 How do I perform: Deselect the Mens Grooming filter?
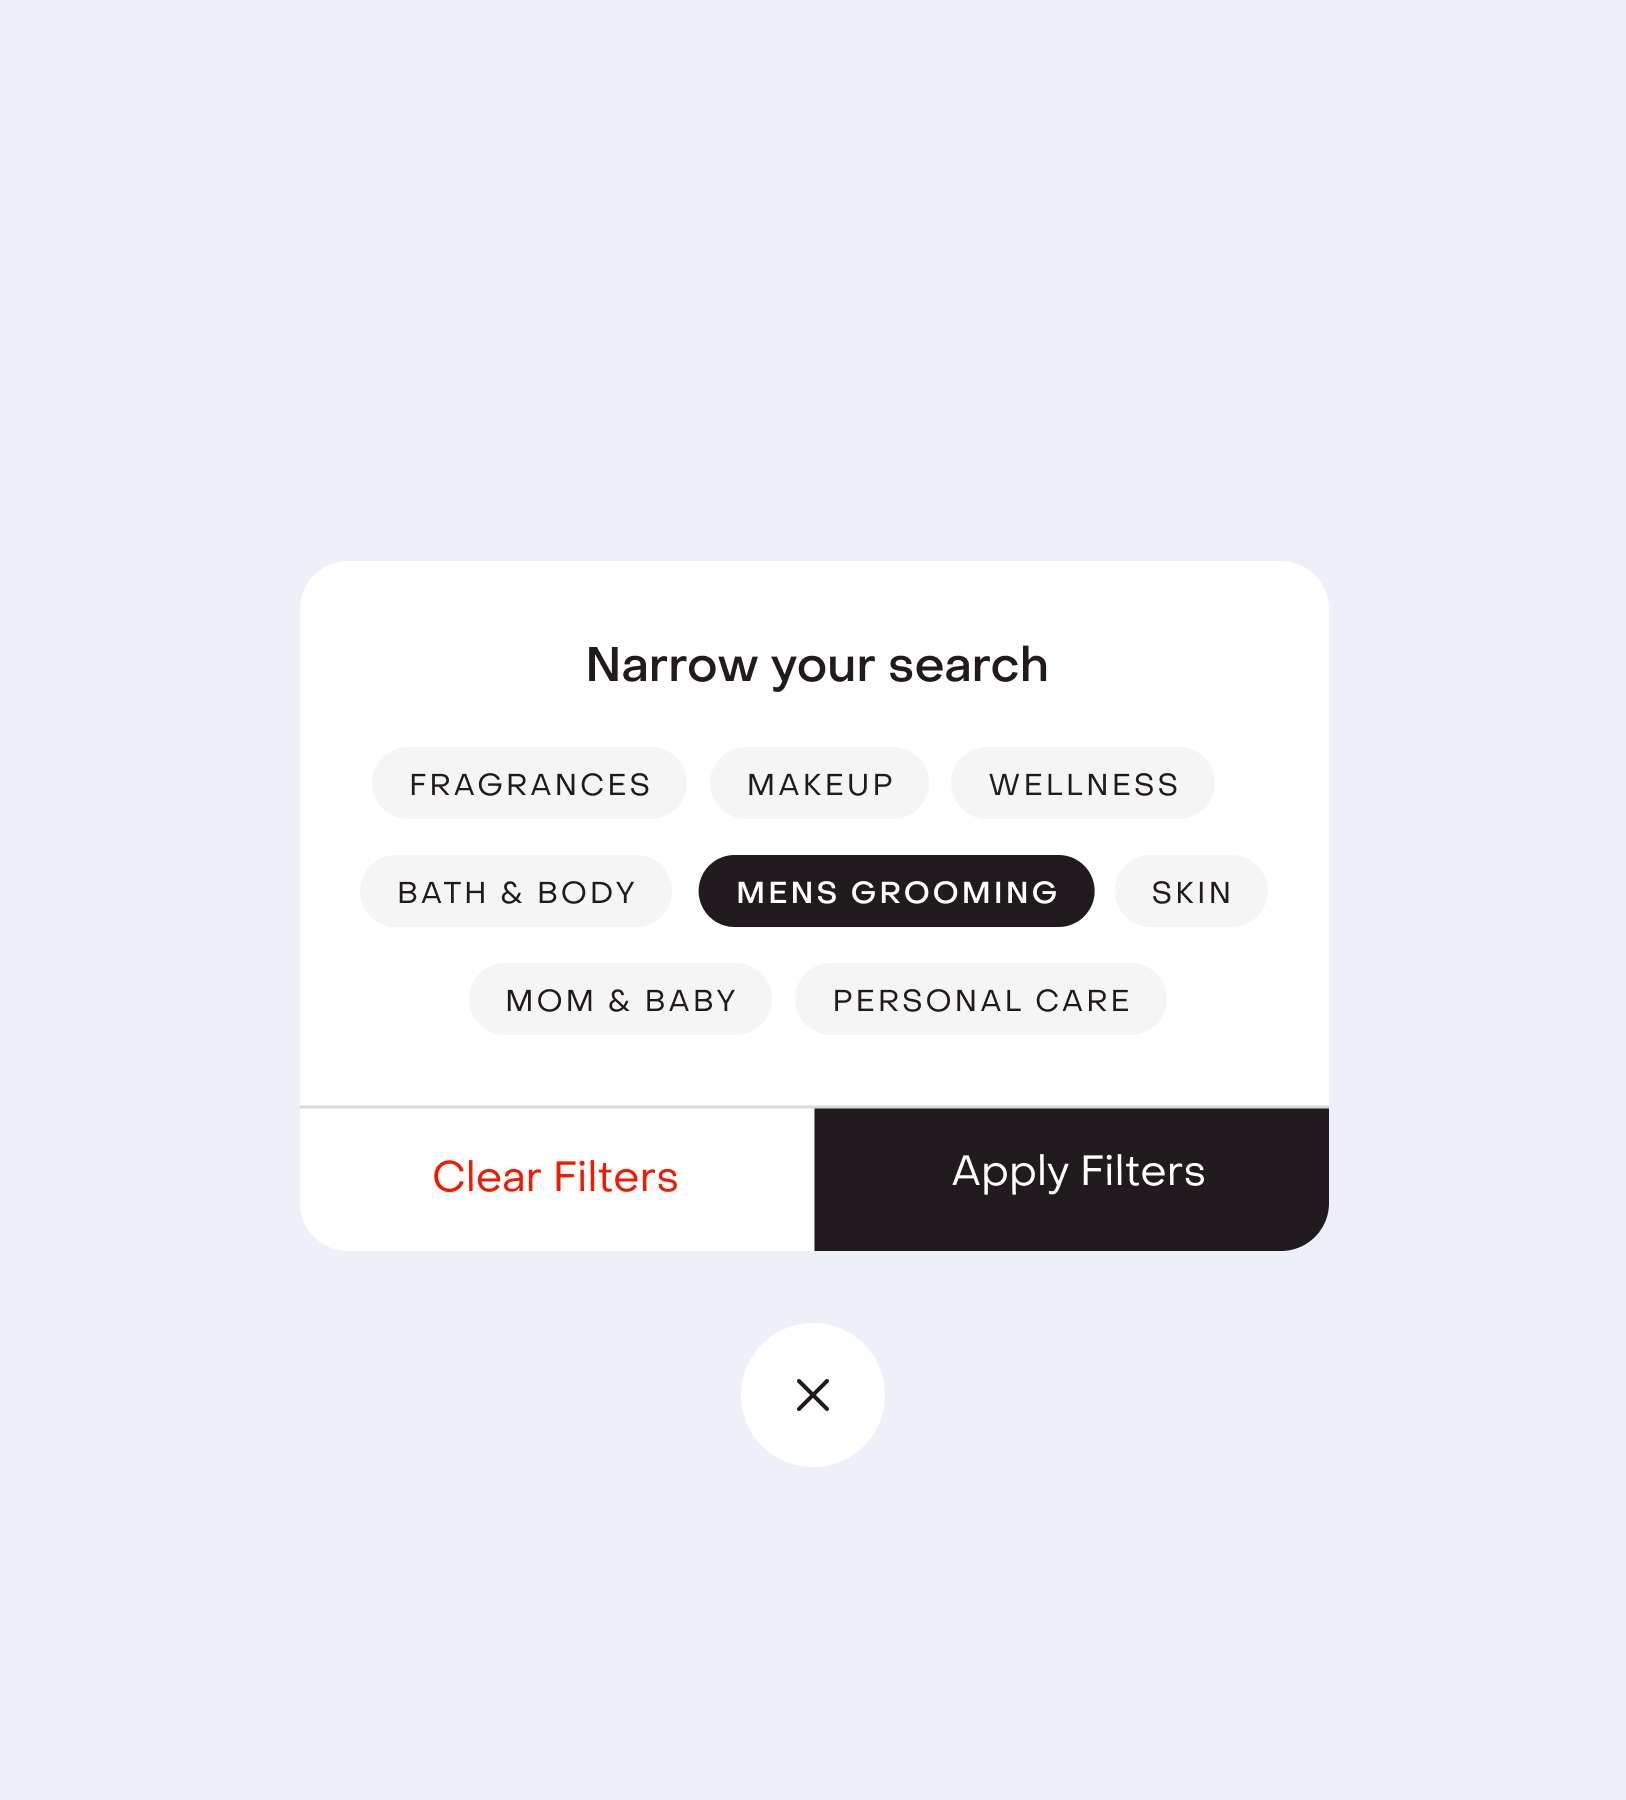click(896, 892)
